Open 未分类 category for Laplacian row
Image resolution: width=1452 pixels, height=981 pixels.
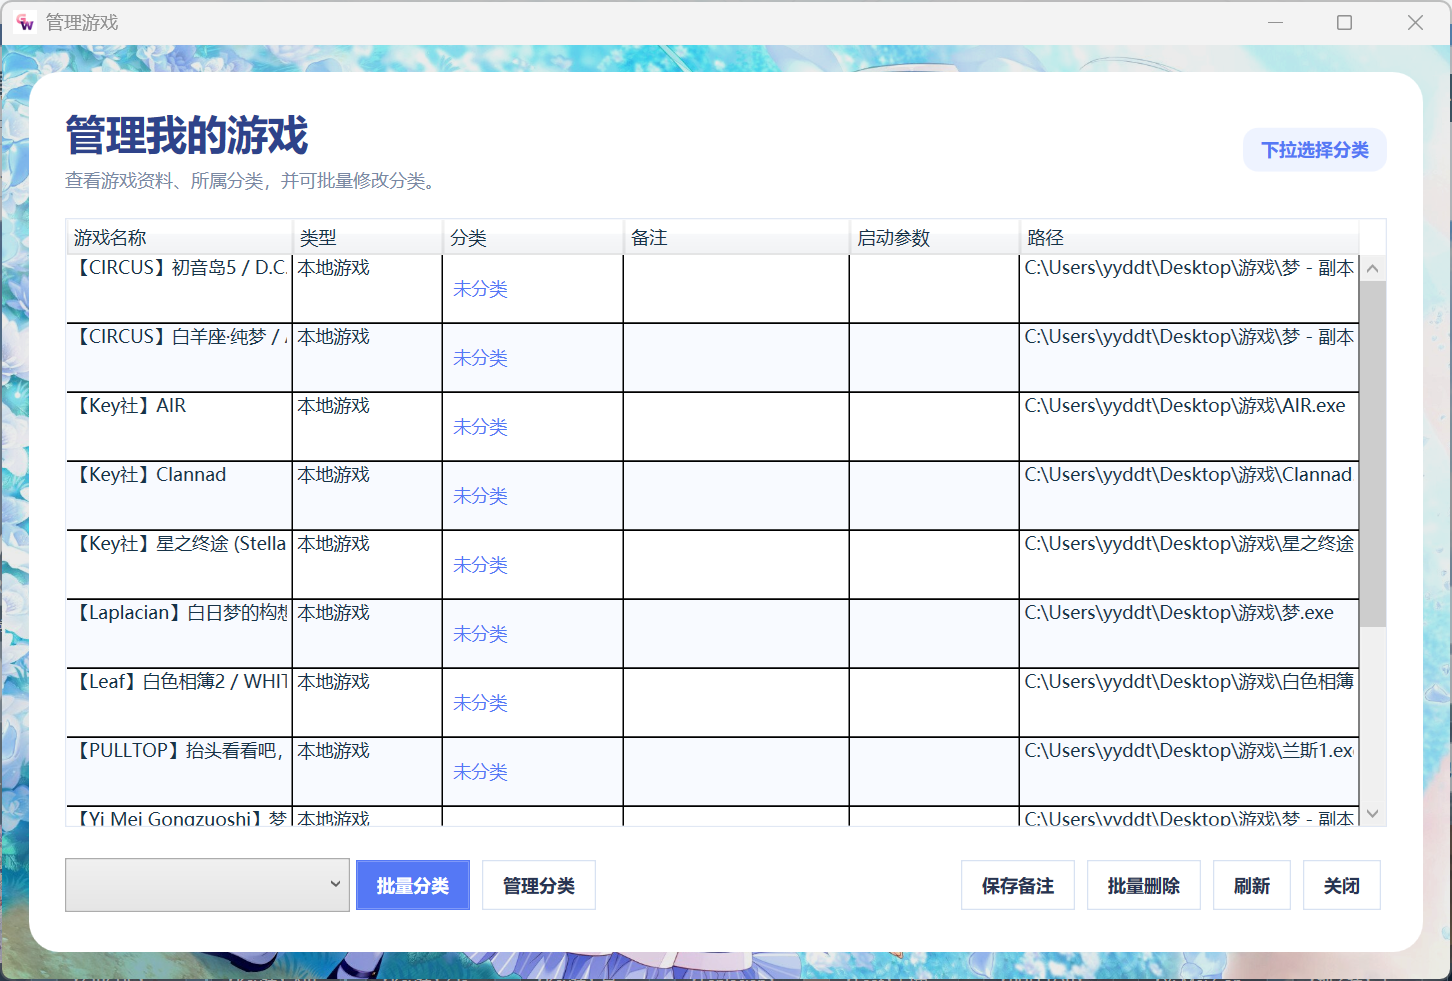481,634
